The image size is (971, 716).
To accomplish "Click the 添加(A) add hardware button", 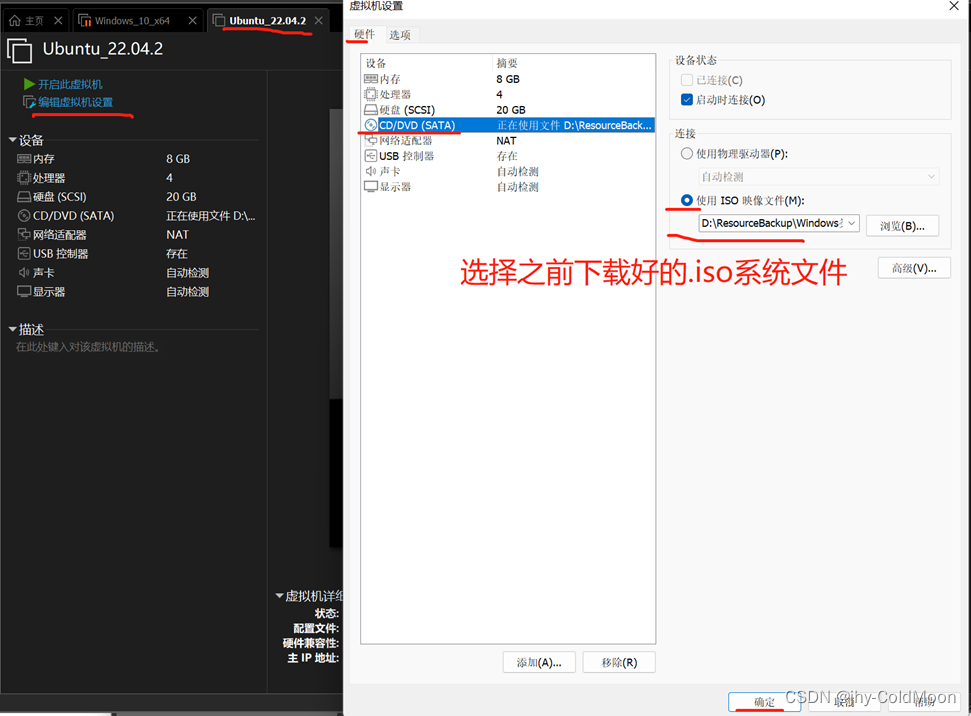I will tap(538, 661).
